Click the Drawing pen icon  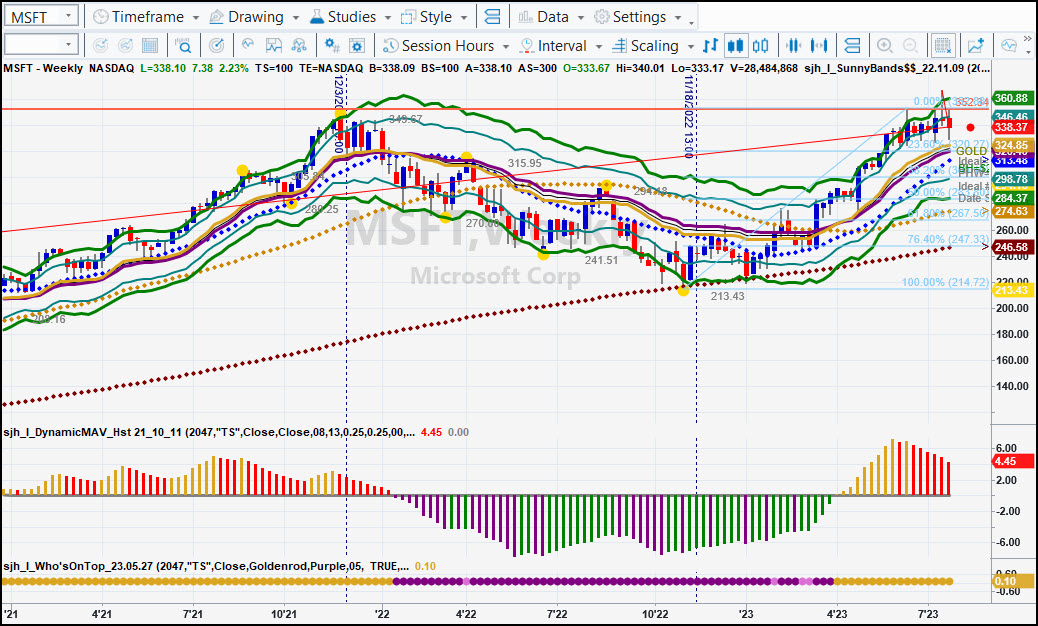216,17
